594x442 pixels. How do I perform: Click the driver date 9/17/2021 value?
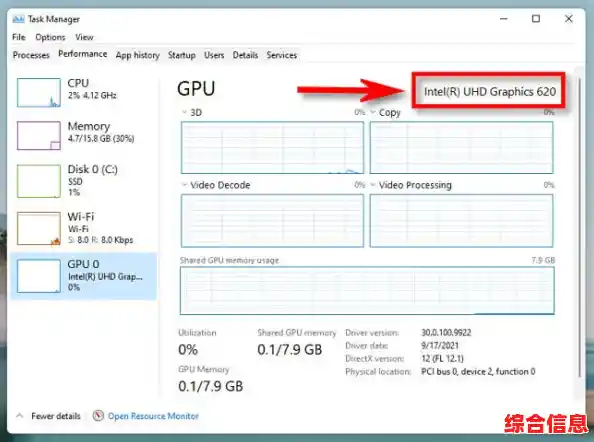pyautogui.click(x=439, y=345)
